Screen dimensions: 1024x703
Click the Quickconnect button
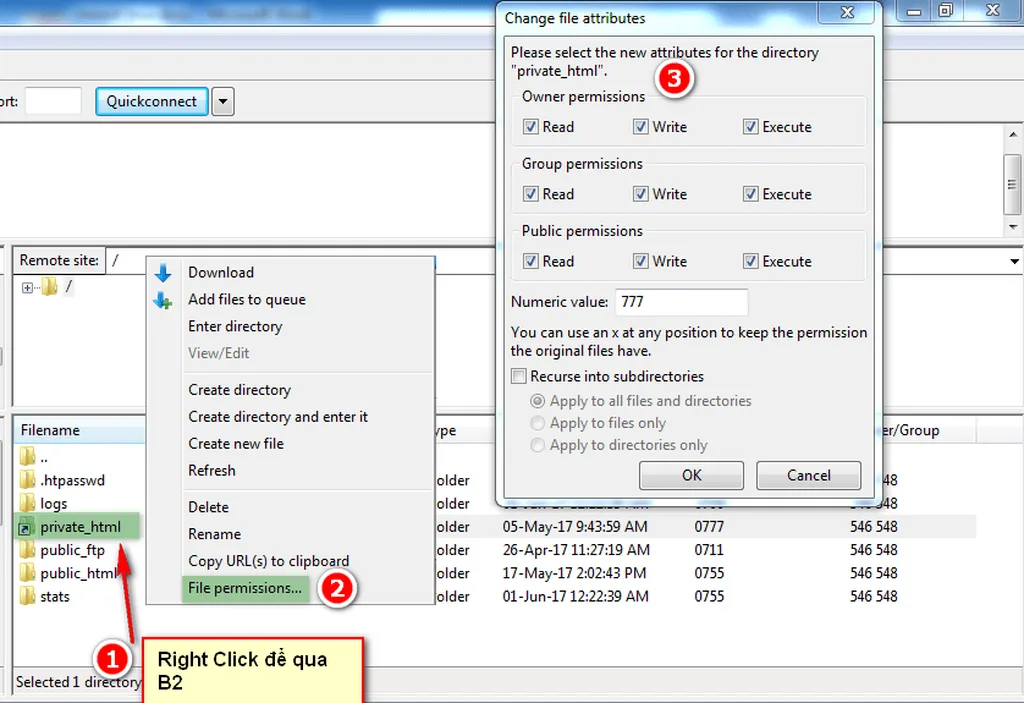tap(152, 101)
